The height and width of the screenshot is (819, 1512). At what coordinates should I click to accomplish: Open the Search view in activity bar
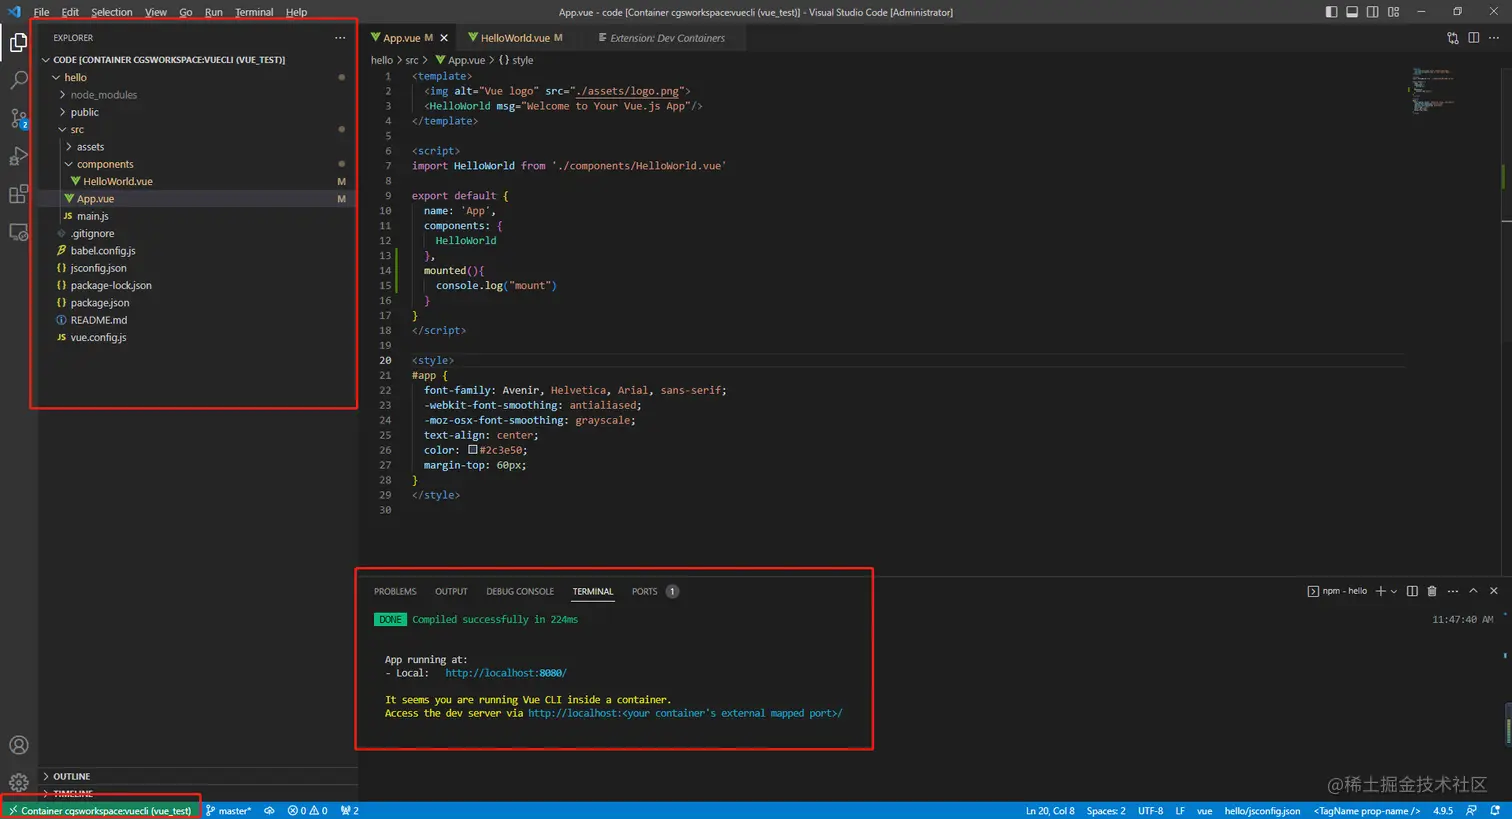18,80
